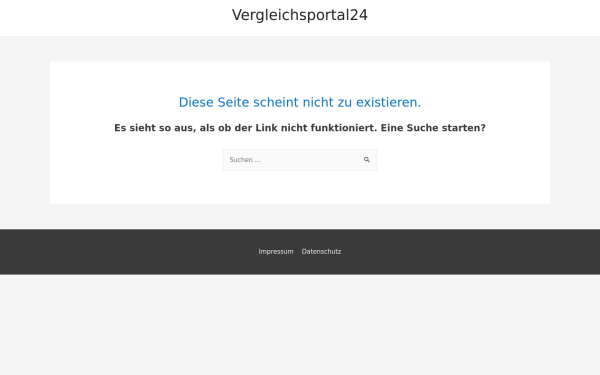Submit search with the magnifying glass icon
This screenshot has width=600, height=375.
(367, 160)
